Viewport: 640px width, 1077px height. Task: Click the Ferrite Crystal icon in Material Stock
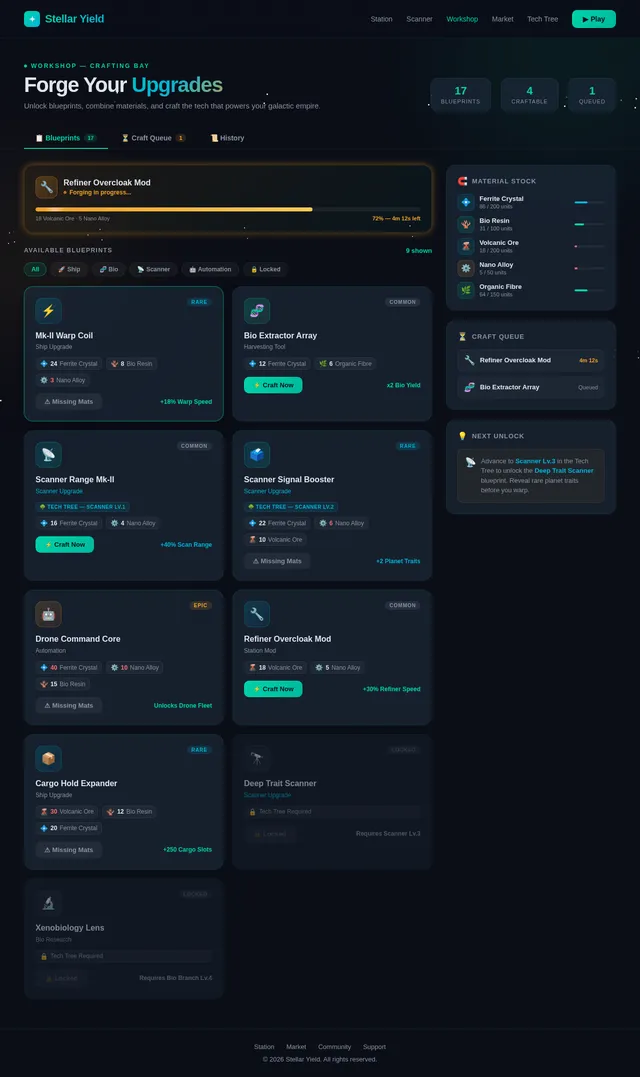coord(466,202)
